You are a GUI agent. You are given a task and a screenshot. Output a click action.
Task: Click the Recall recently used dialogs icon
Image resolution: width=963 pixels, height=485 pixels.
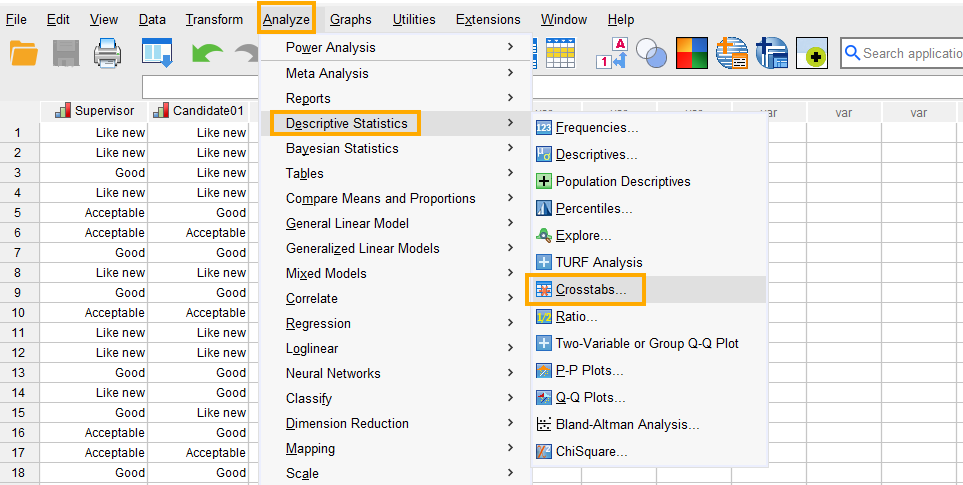point(157,53)
